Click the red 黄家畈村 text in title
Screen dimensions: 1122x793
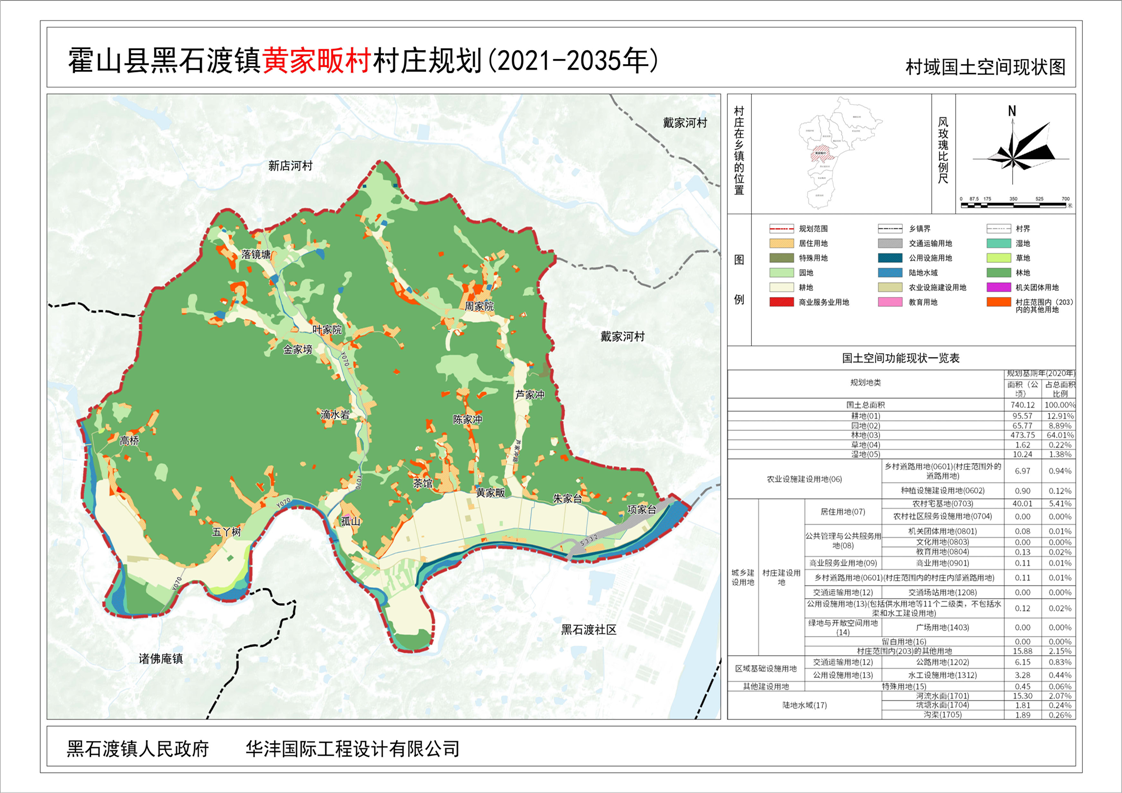coord(315,61)
